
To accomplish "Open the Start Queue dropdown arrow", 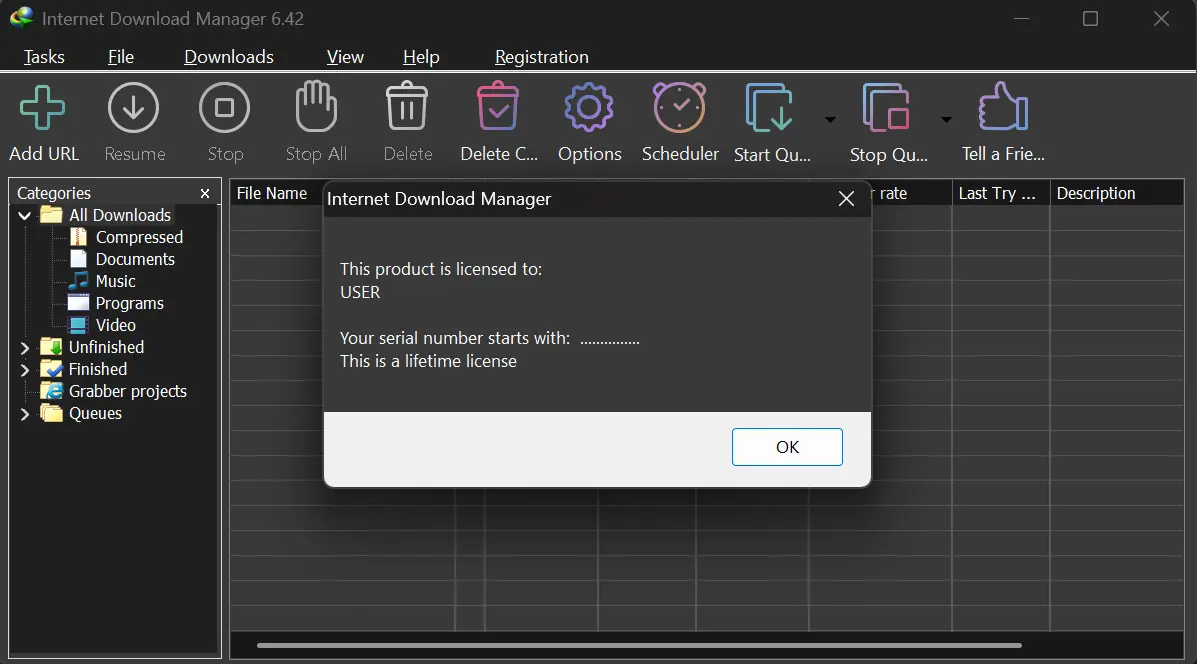I will [x=830, y=120].
